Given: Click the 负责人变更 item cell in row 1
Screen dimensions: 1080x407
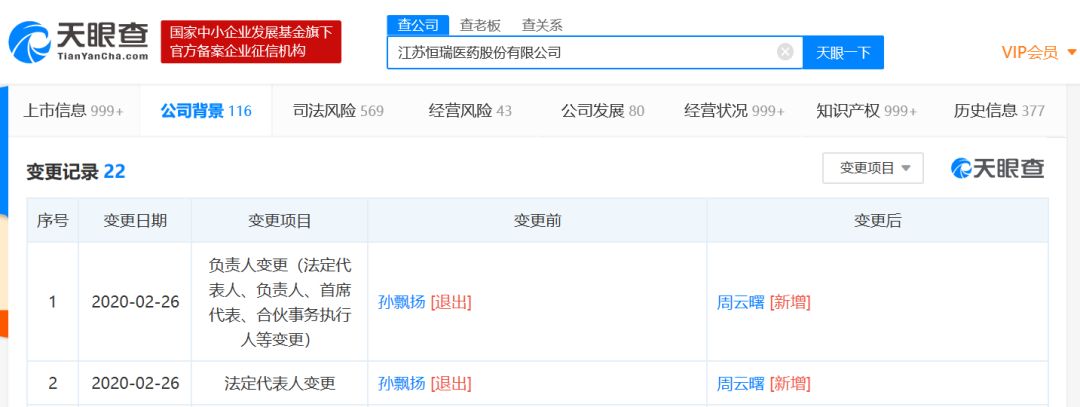Looking at the screenshot, I should pyautogui.click(x=280, y=302).
